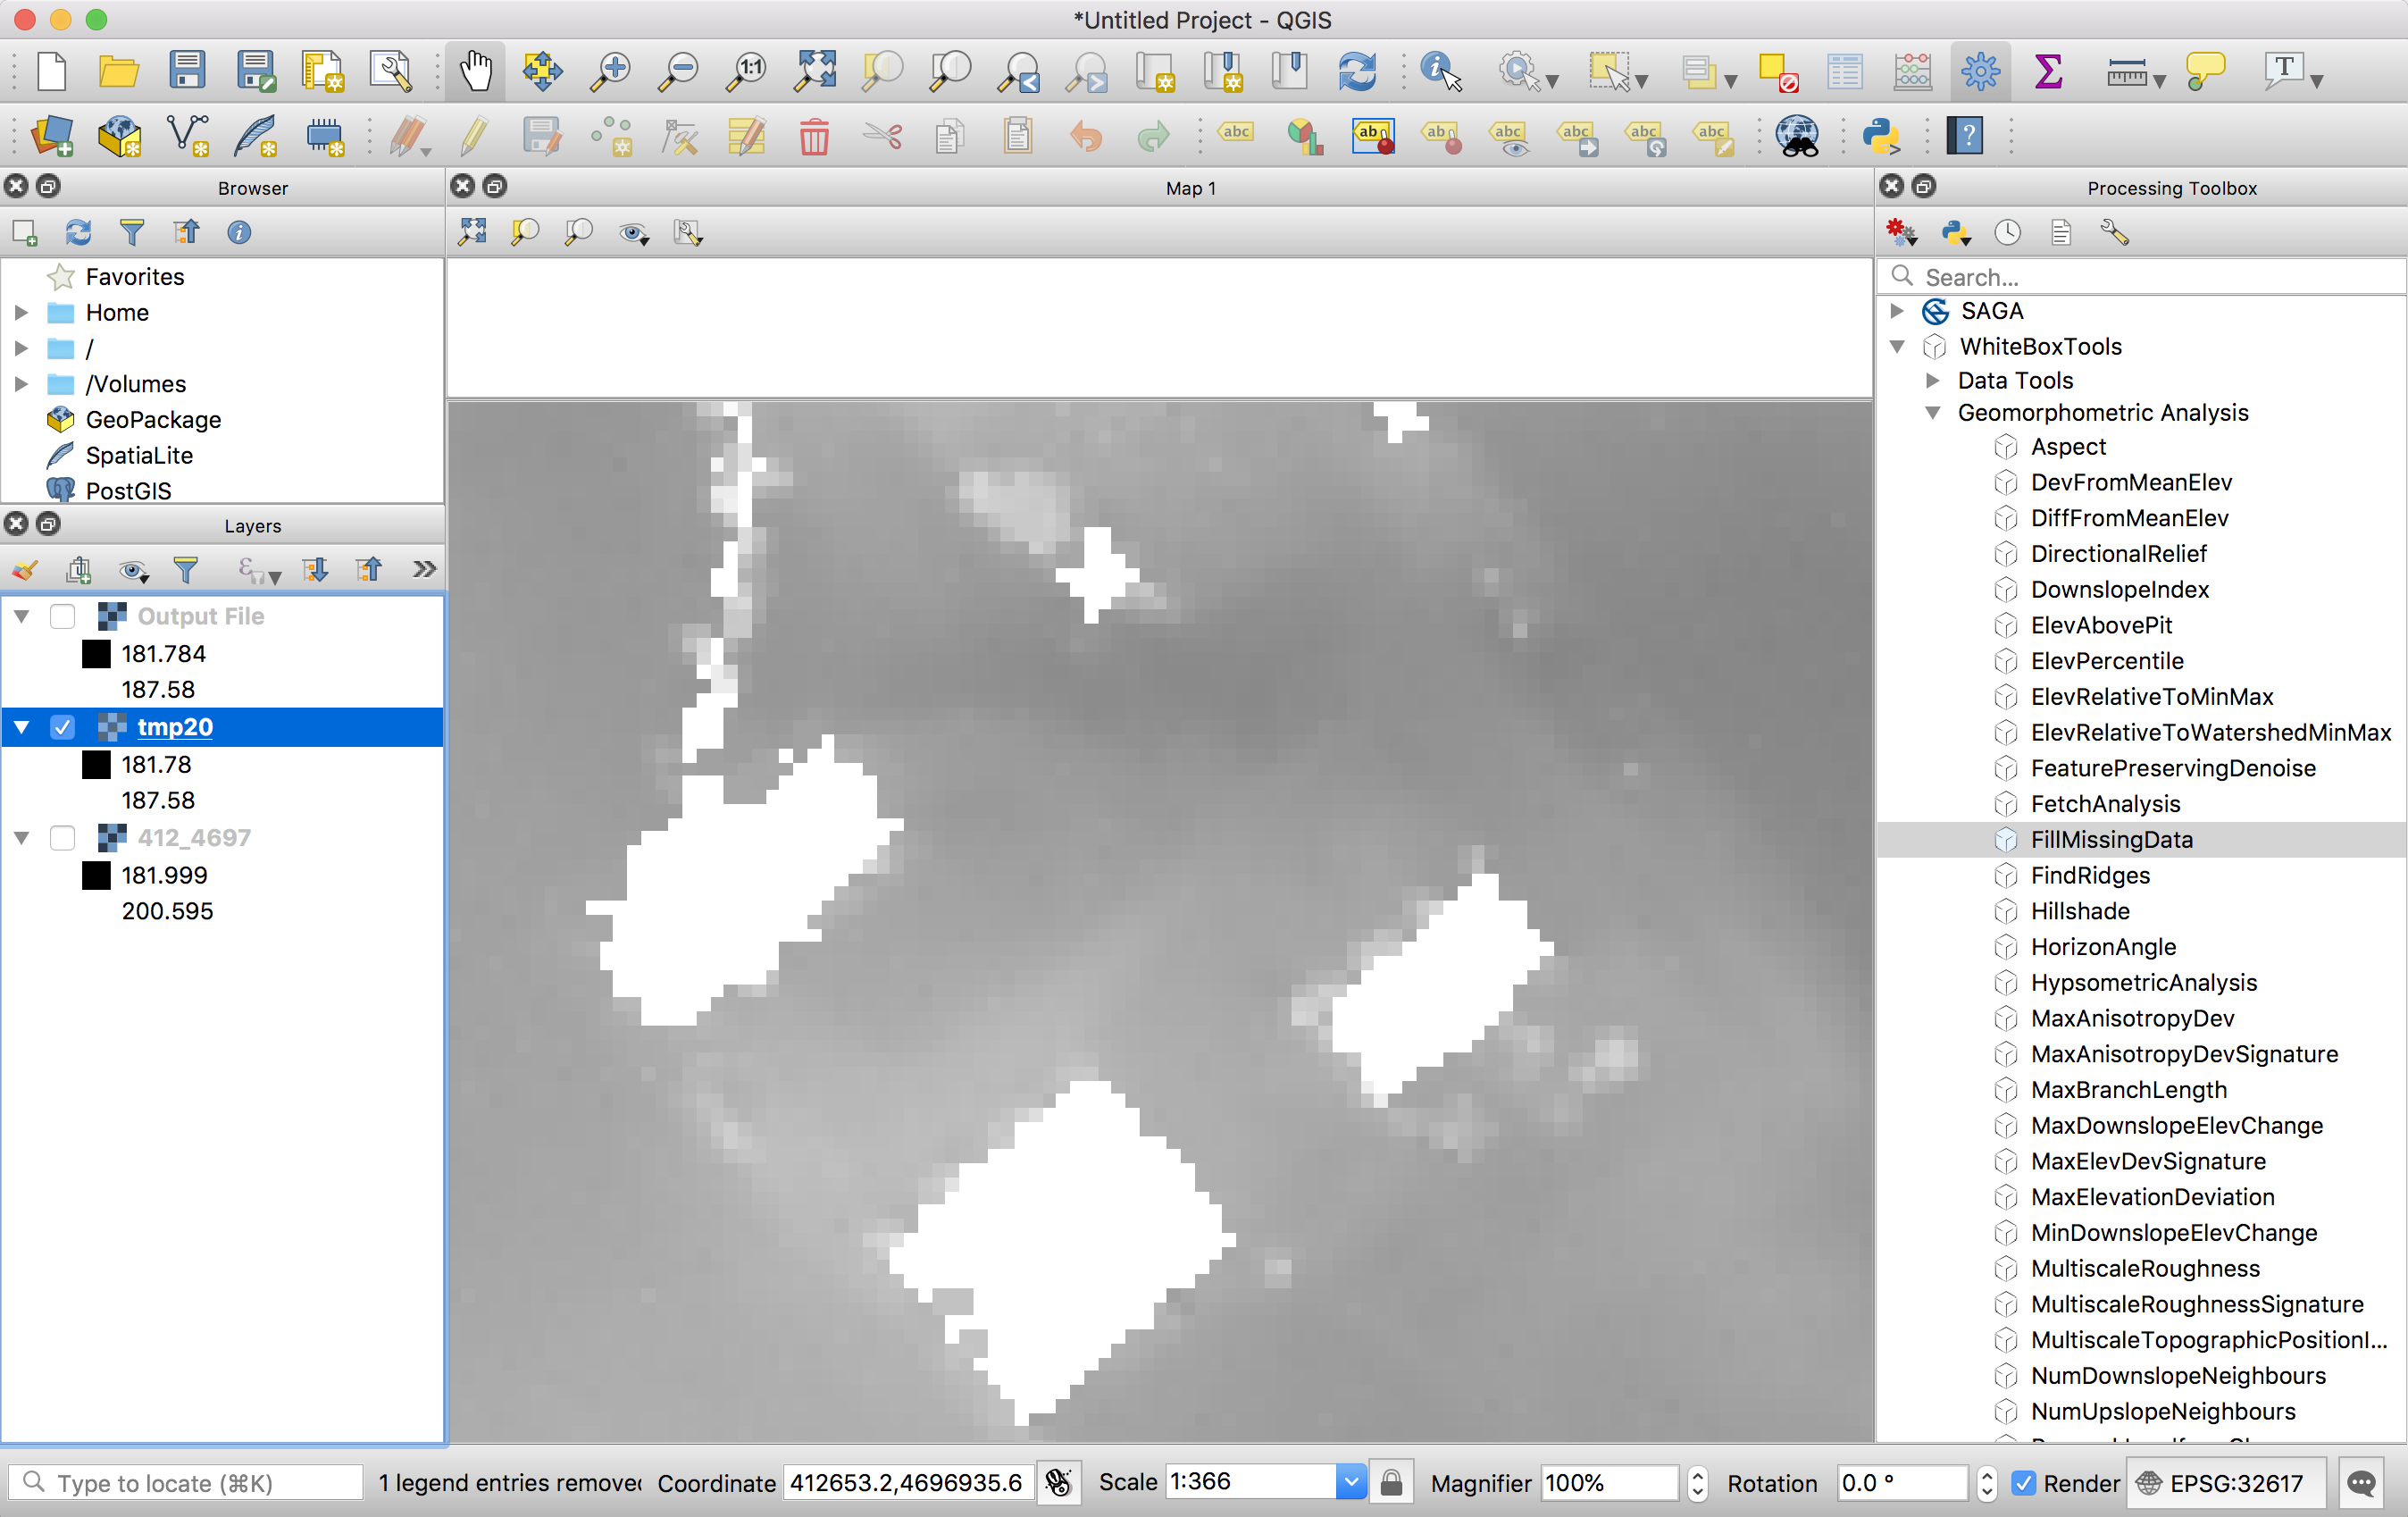Uncheck the tmp20 layer visibility

pos(62,727)
